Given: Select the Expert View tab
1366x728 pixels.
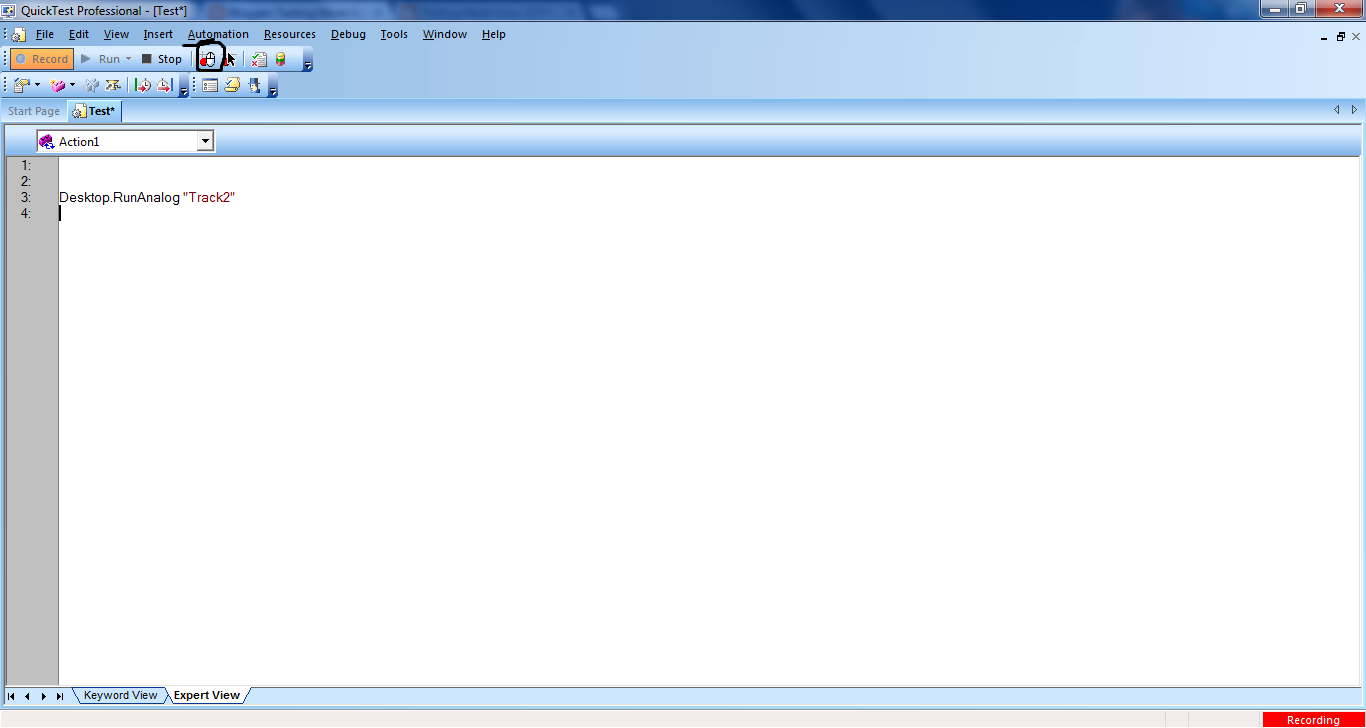Looking at the screenshot, I should click(207, 695).
